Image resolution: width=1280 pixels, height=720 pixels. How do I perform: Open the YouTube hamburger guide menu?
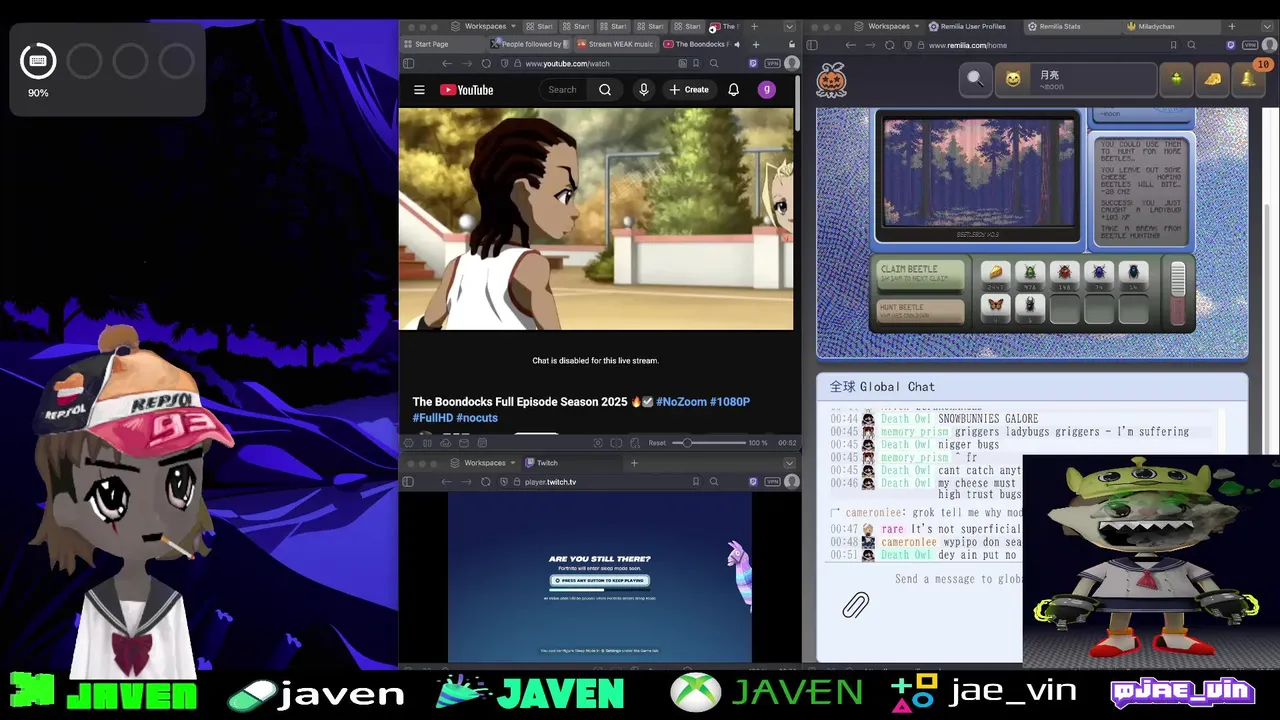[419, 90]
